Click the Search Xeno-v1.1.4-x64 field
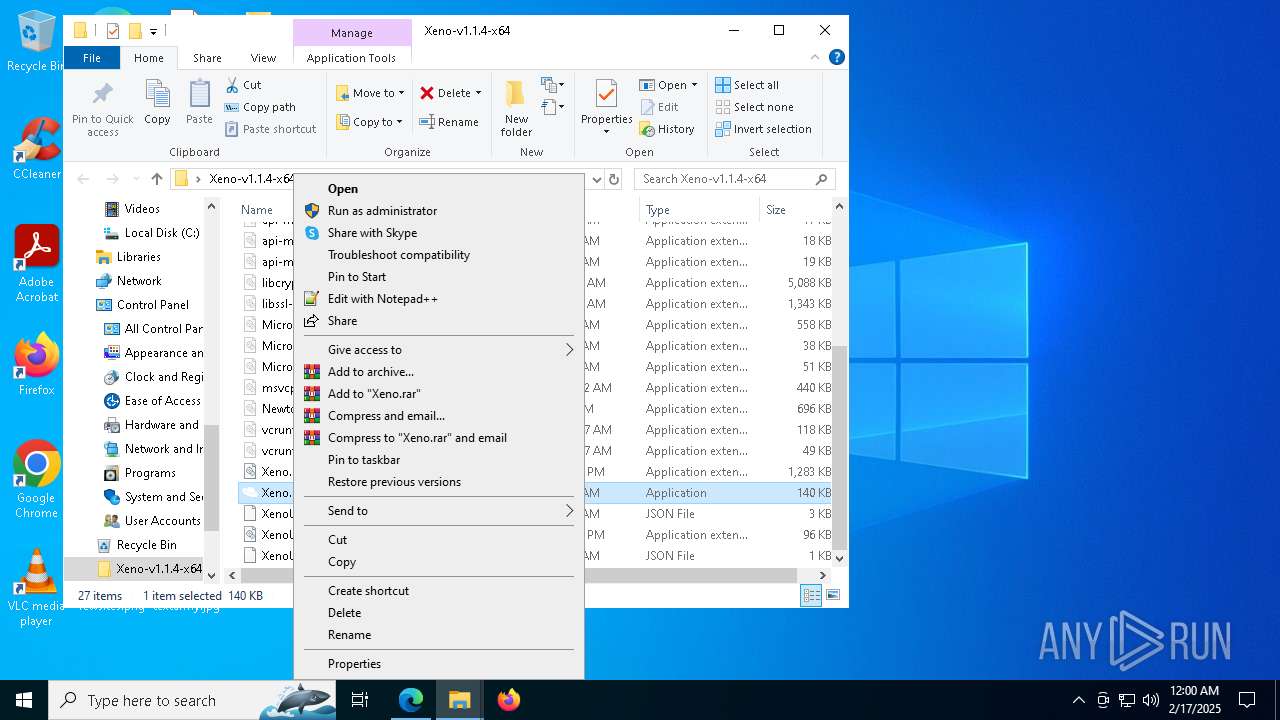Viewport: 1280px width, 720px height. tap(734, 179)
